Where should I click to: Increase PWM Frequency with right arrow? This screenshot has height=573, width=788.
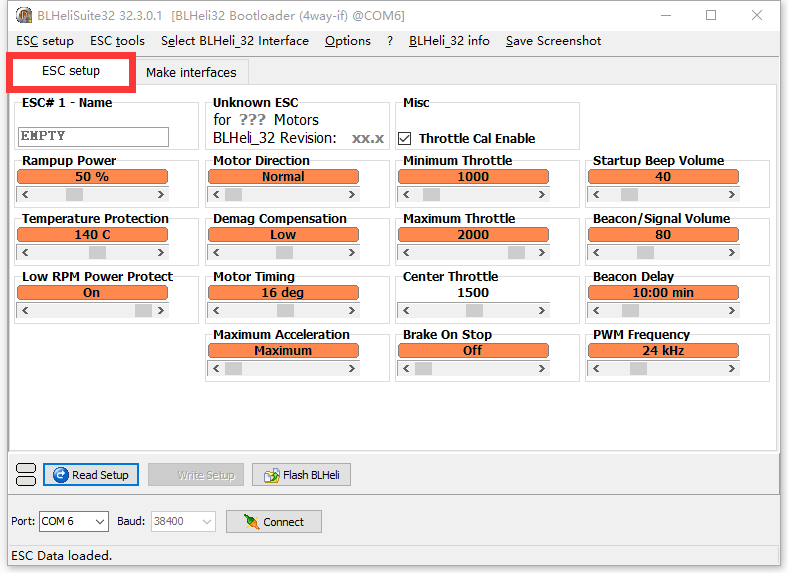[x=732, y=368]
